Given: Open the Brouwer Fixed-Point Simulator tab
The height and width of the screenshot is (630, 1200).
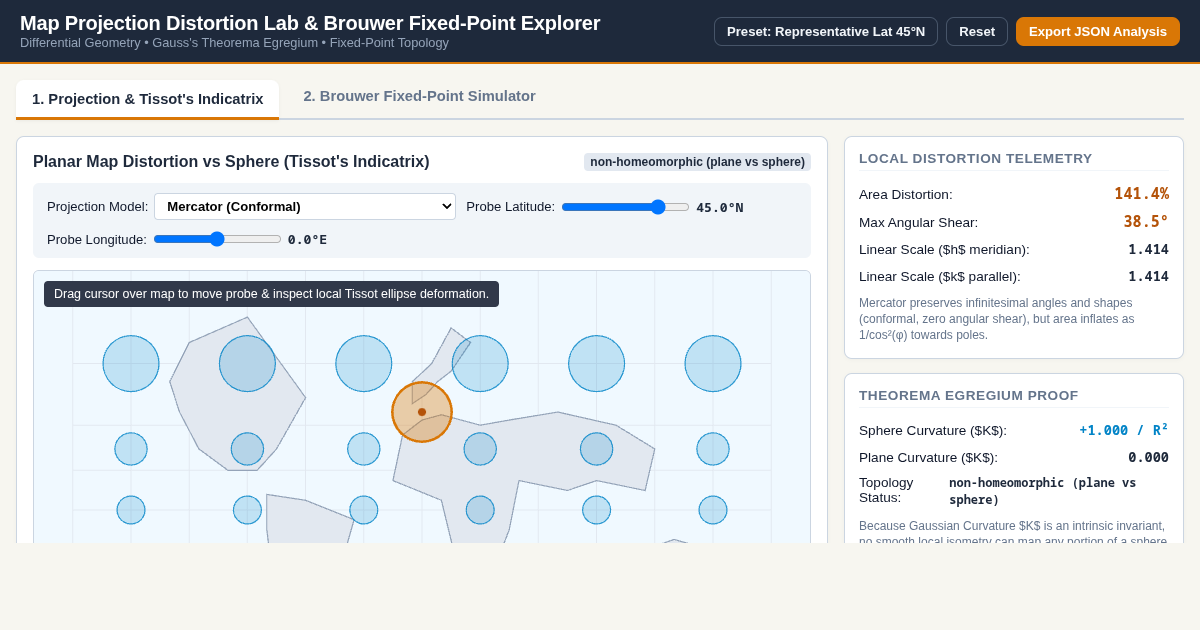Looking at the screenshot, I should 420,96.
